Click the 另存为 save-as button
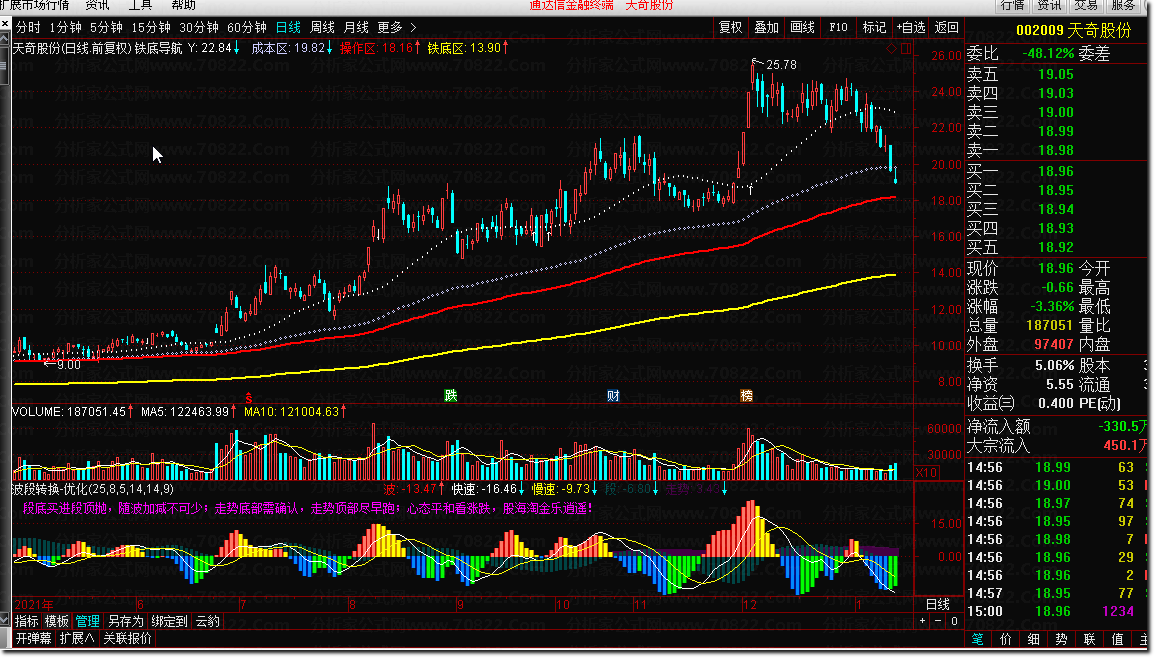This screenshot has height=658, width=1156. point(125,621)
